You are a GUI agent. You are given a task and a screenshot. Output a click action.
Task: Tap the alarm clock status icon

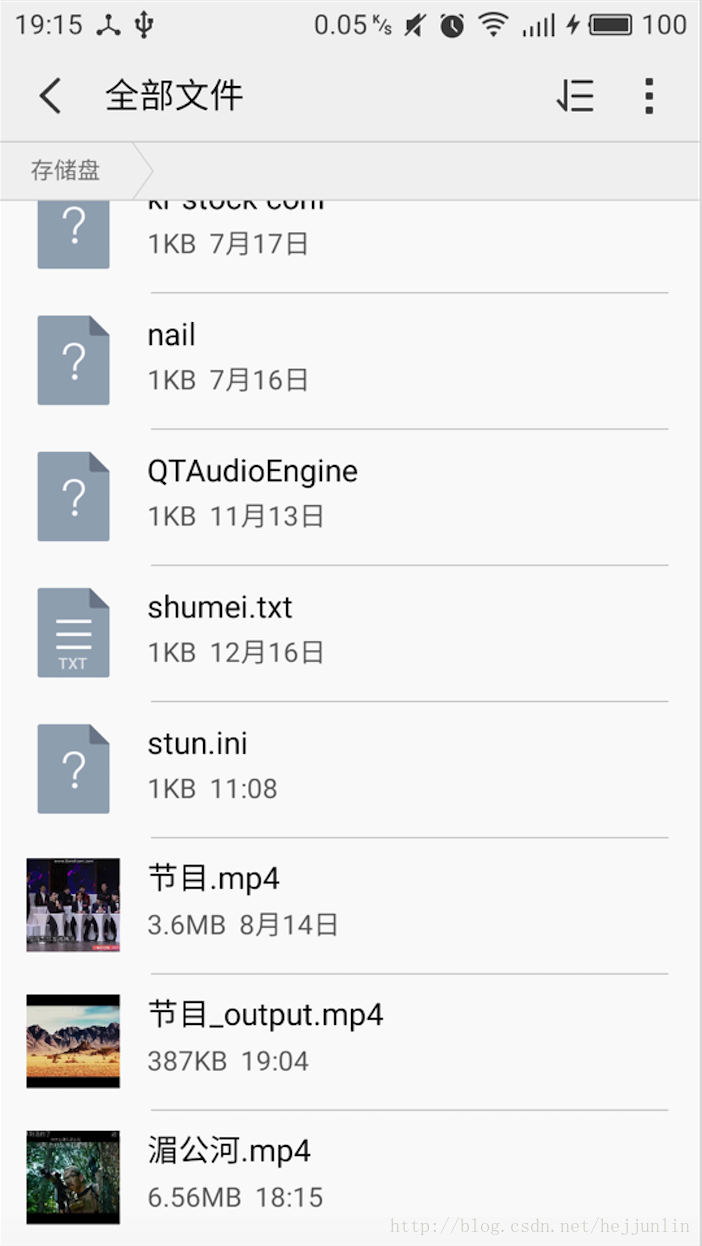452,26
